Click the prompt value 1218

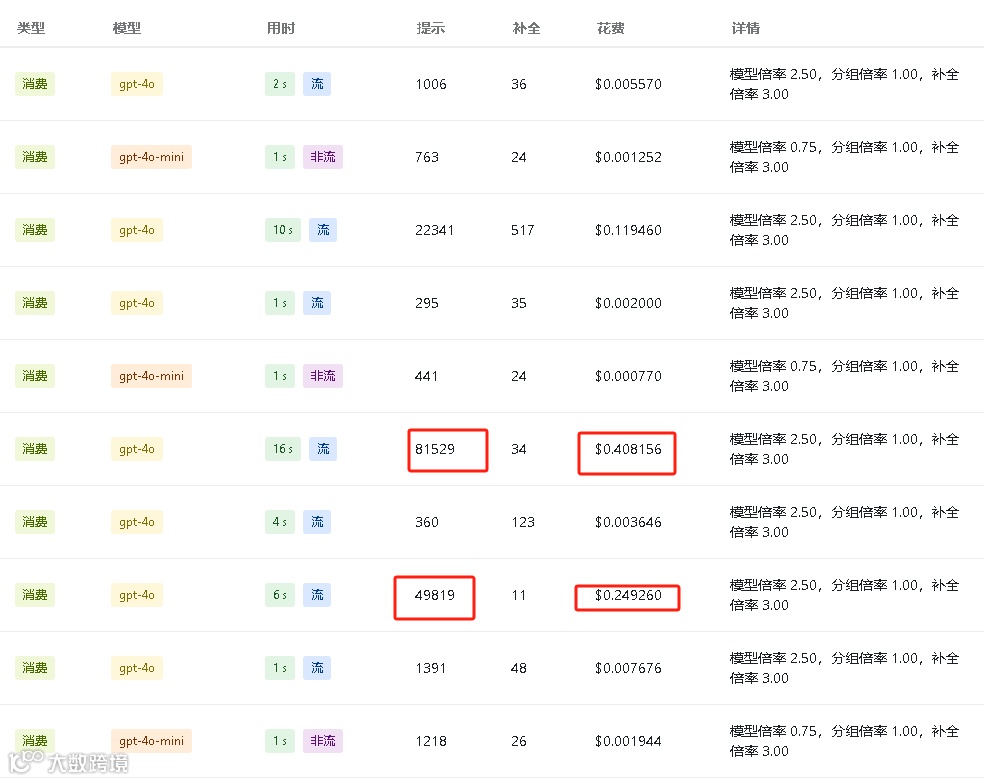coord(430,741)
